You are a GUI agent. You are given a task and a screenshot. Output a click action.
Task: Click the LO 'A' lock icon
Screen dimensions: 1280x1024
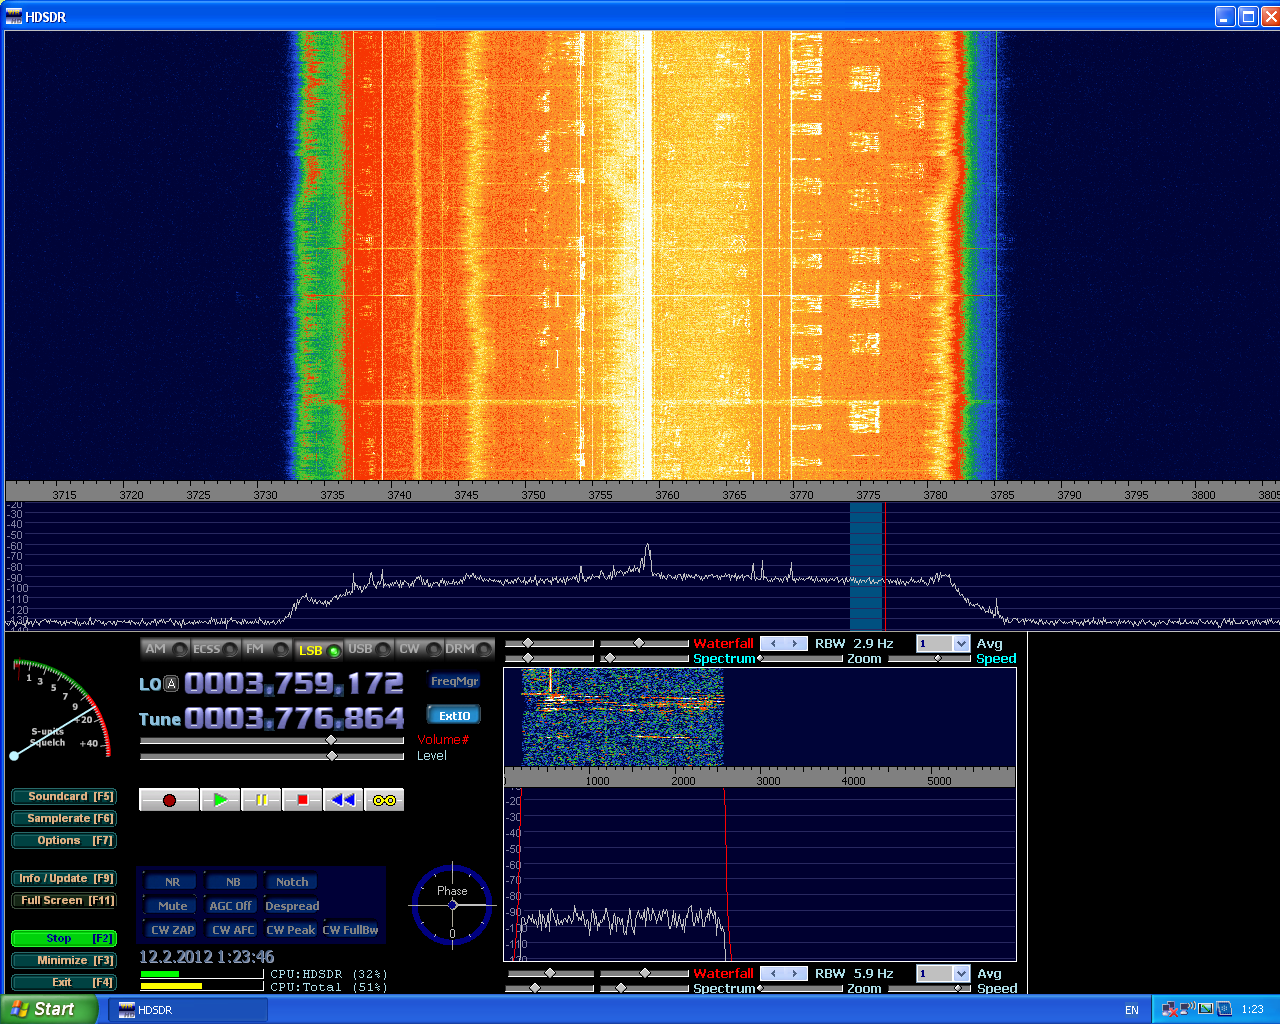point(171,684)
